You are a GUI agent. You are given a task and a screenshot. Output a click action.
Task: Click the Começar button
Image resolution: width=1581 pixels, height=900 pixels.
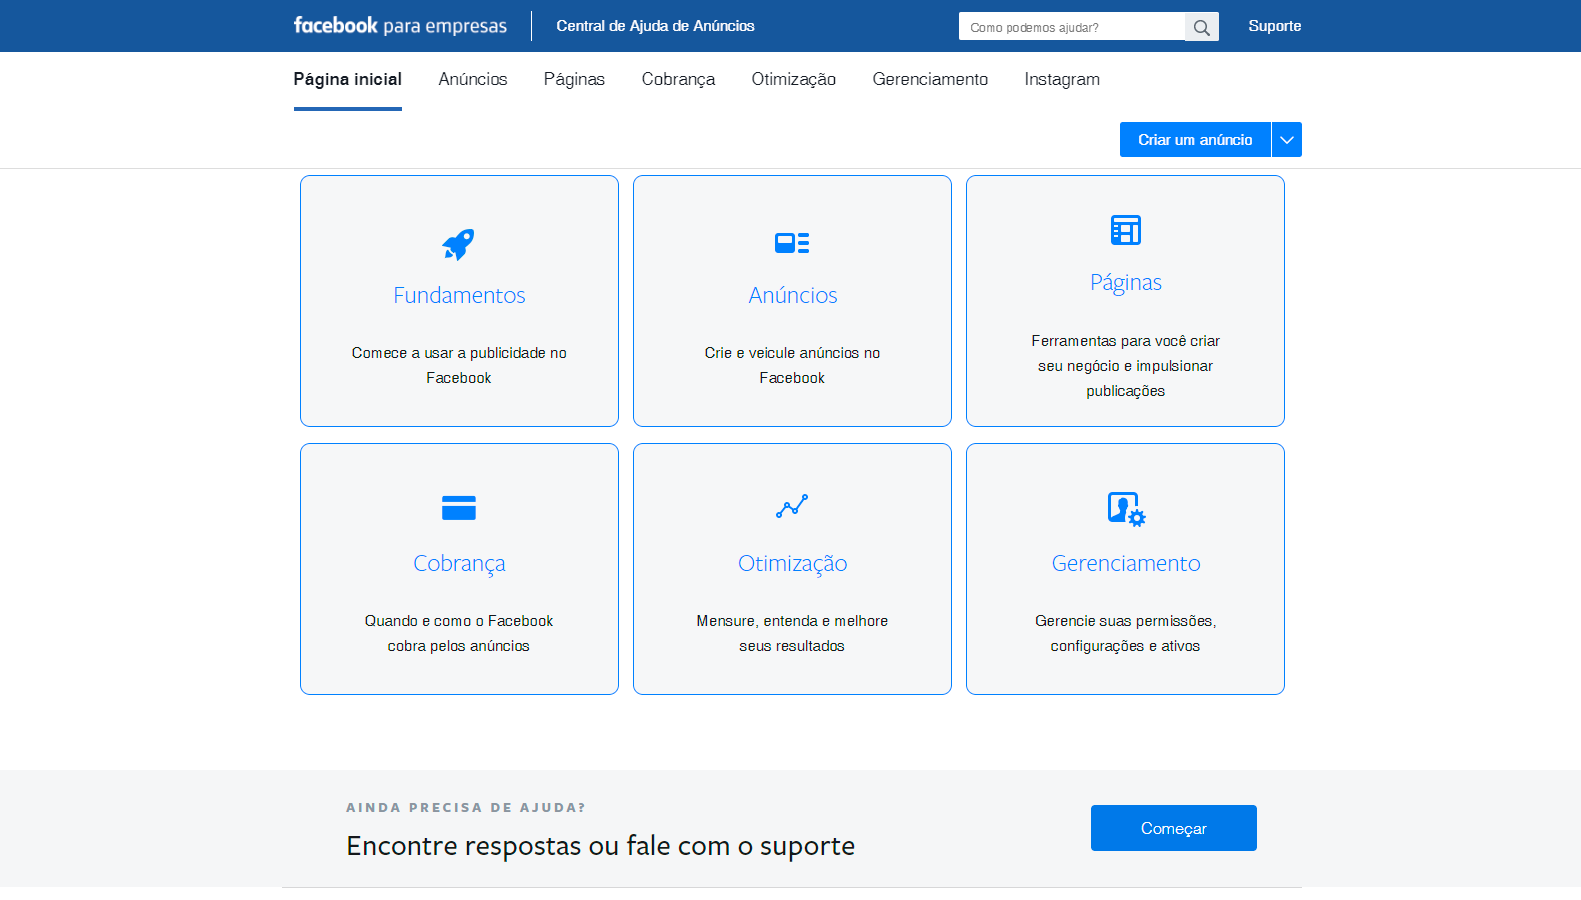pyautogui.click(x=1174, y=828)
